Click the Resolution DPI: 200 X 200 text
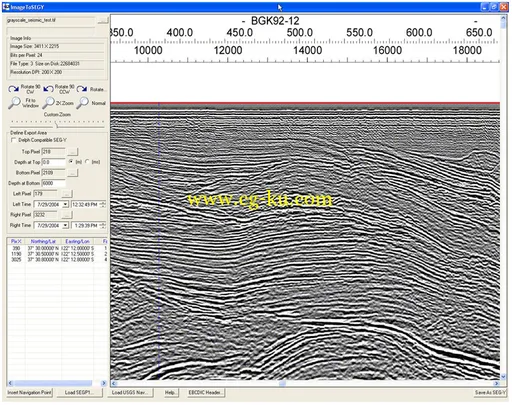 click(36, 72)
